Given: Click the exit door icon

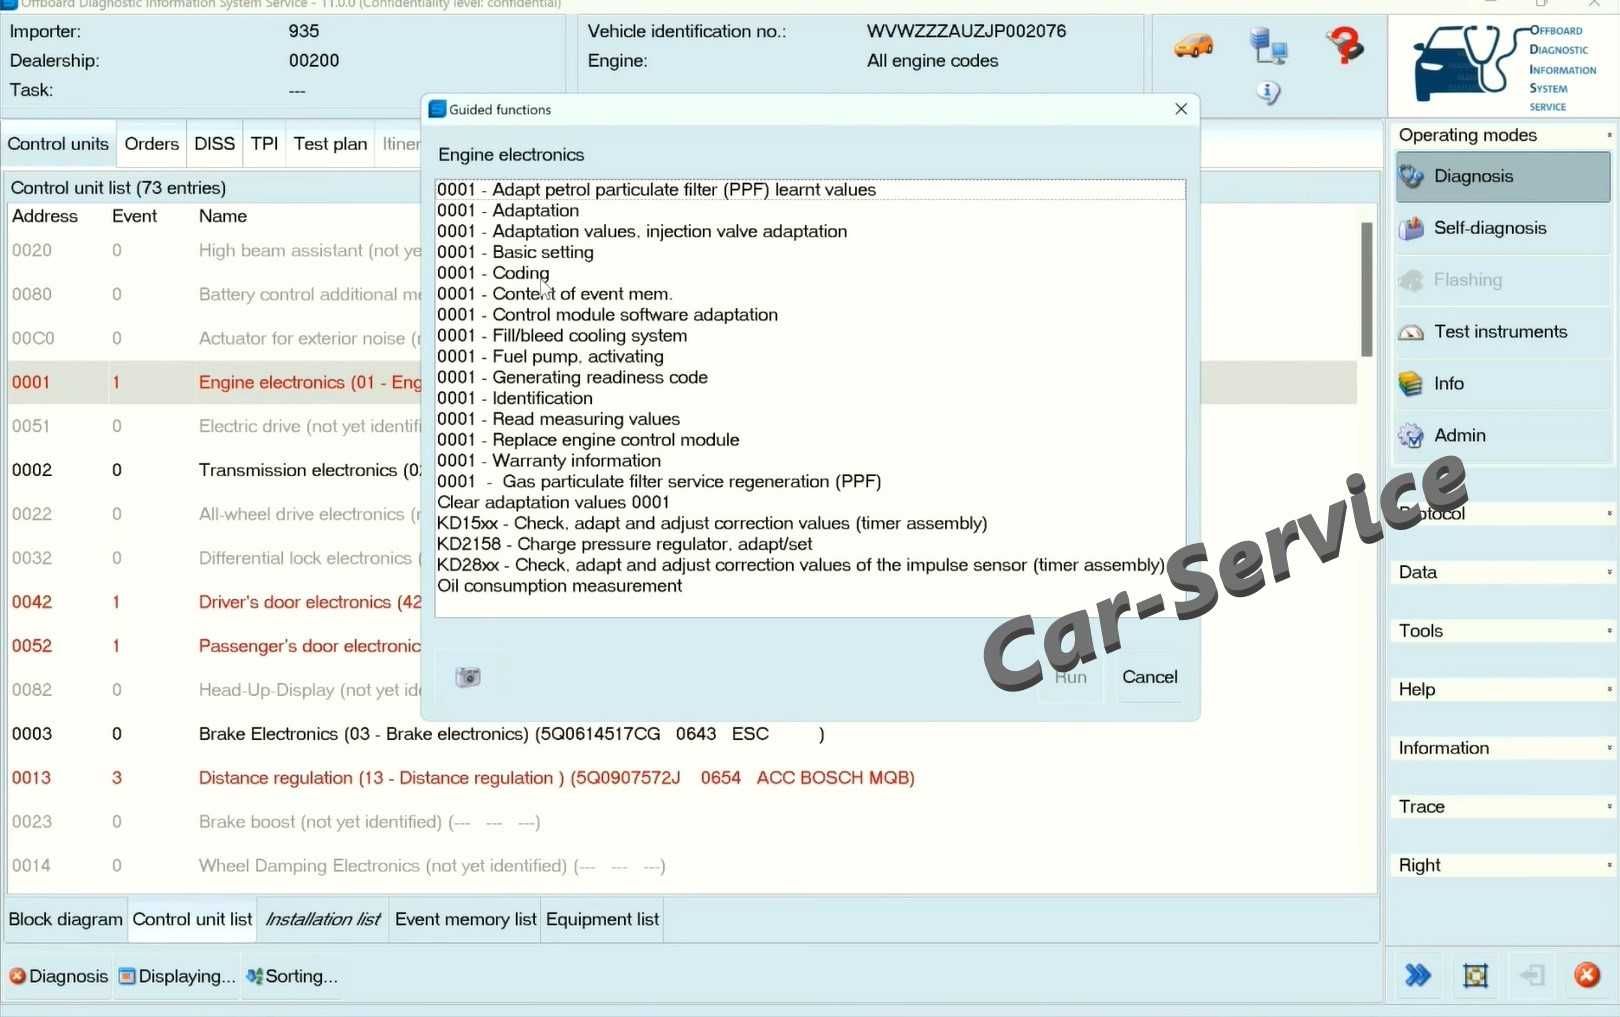Looking at the screenshot, I should click(1531, 975).
